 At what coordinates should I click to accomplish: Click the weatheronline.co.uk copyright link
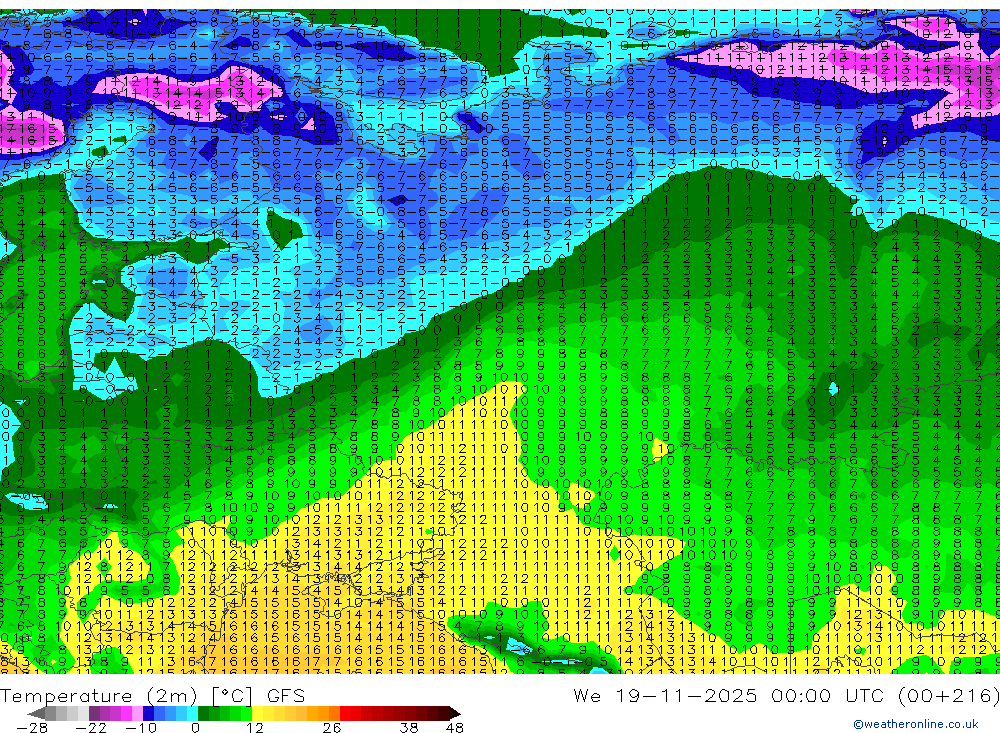[916, 724]
